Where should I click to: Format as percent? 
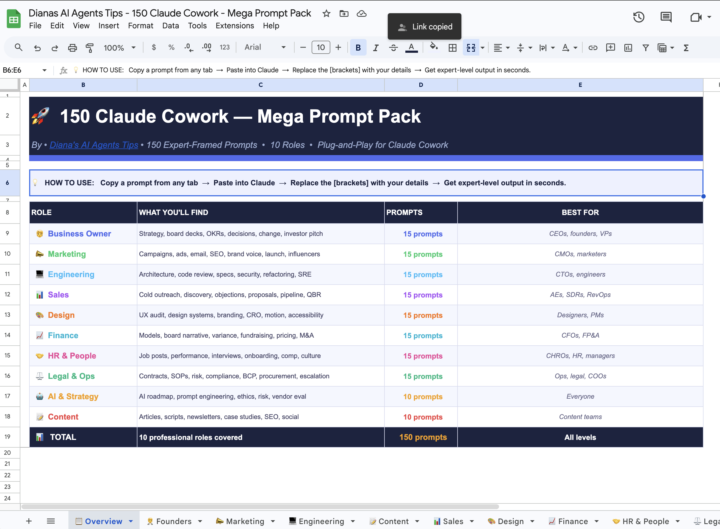tap(171, 47)
